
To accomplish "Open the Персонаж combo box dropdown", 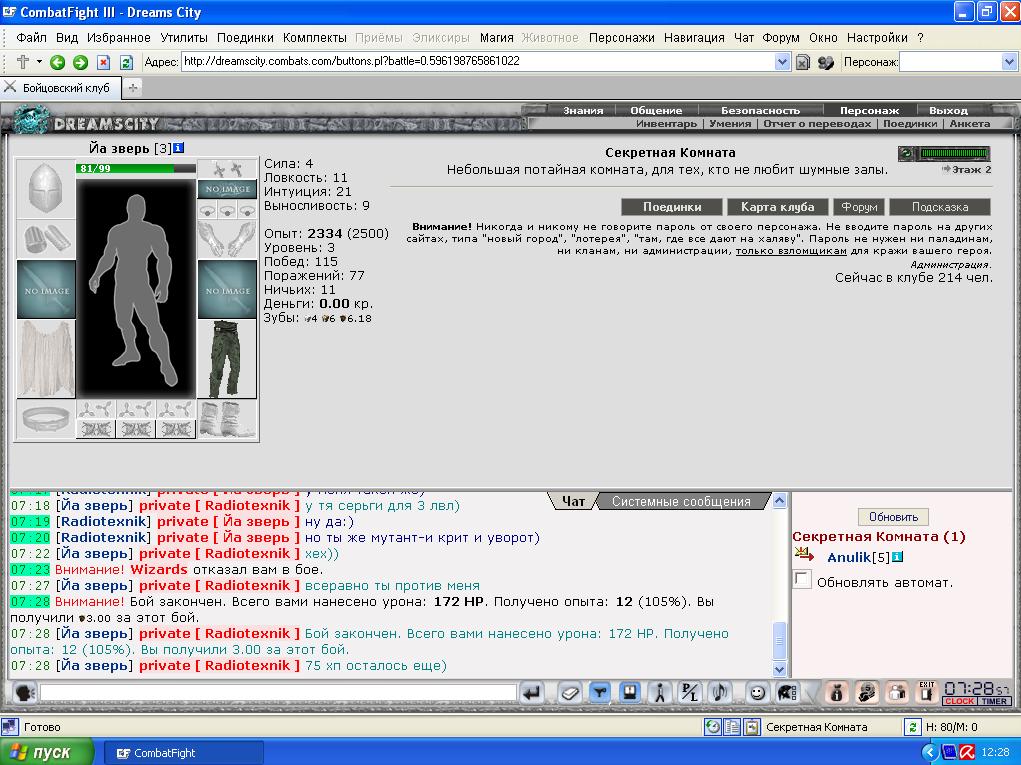I will (1009, 62).
